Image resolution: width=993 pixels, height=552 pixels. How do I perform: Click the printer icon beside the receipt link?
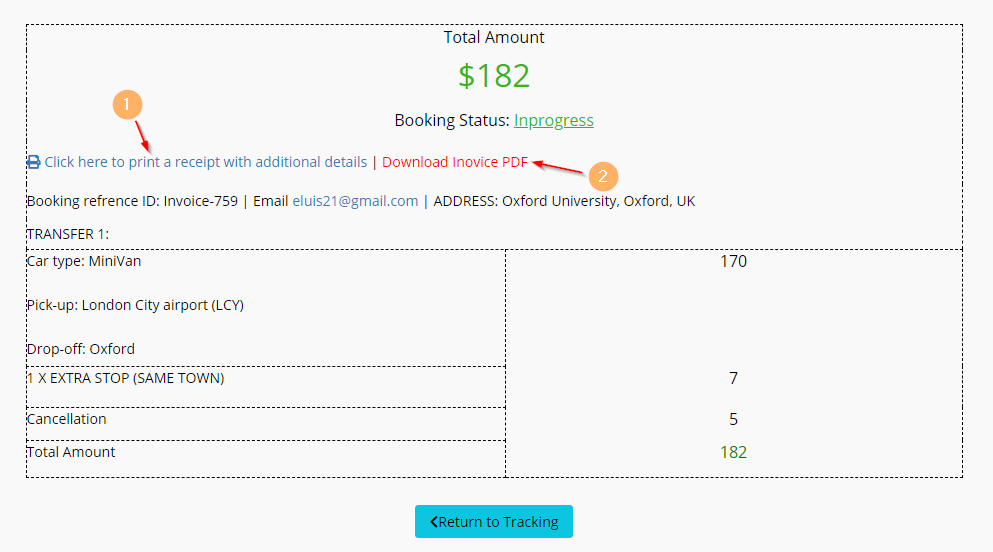pyautogui.click(x=33, y=162)
